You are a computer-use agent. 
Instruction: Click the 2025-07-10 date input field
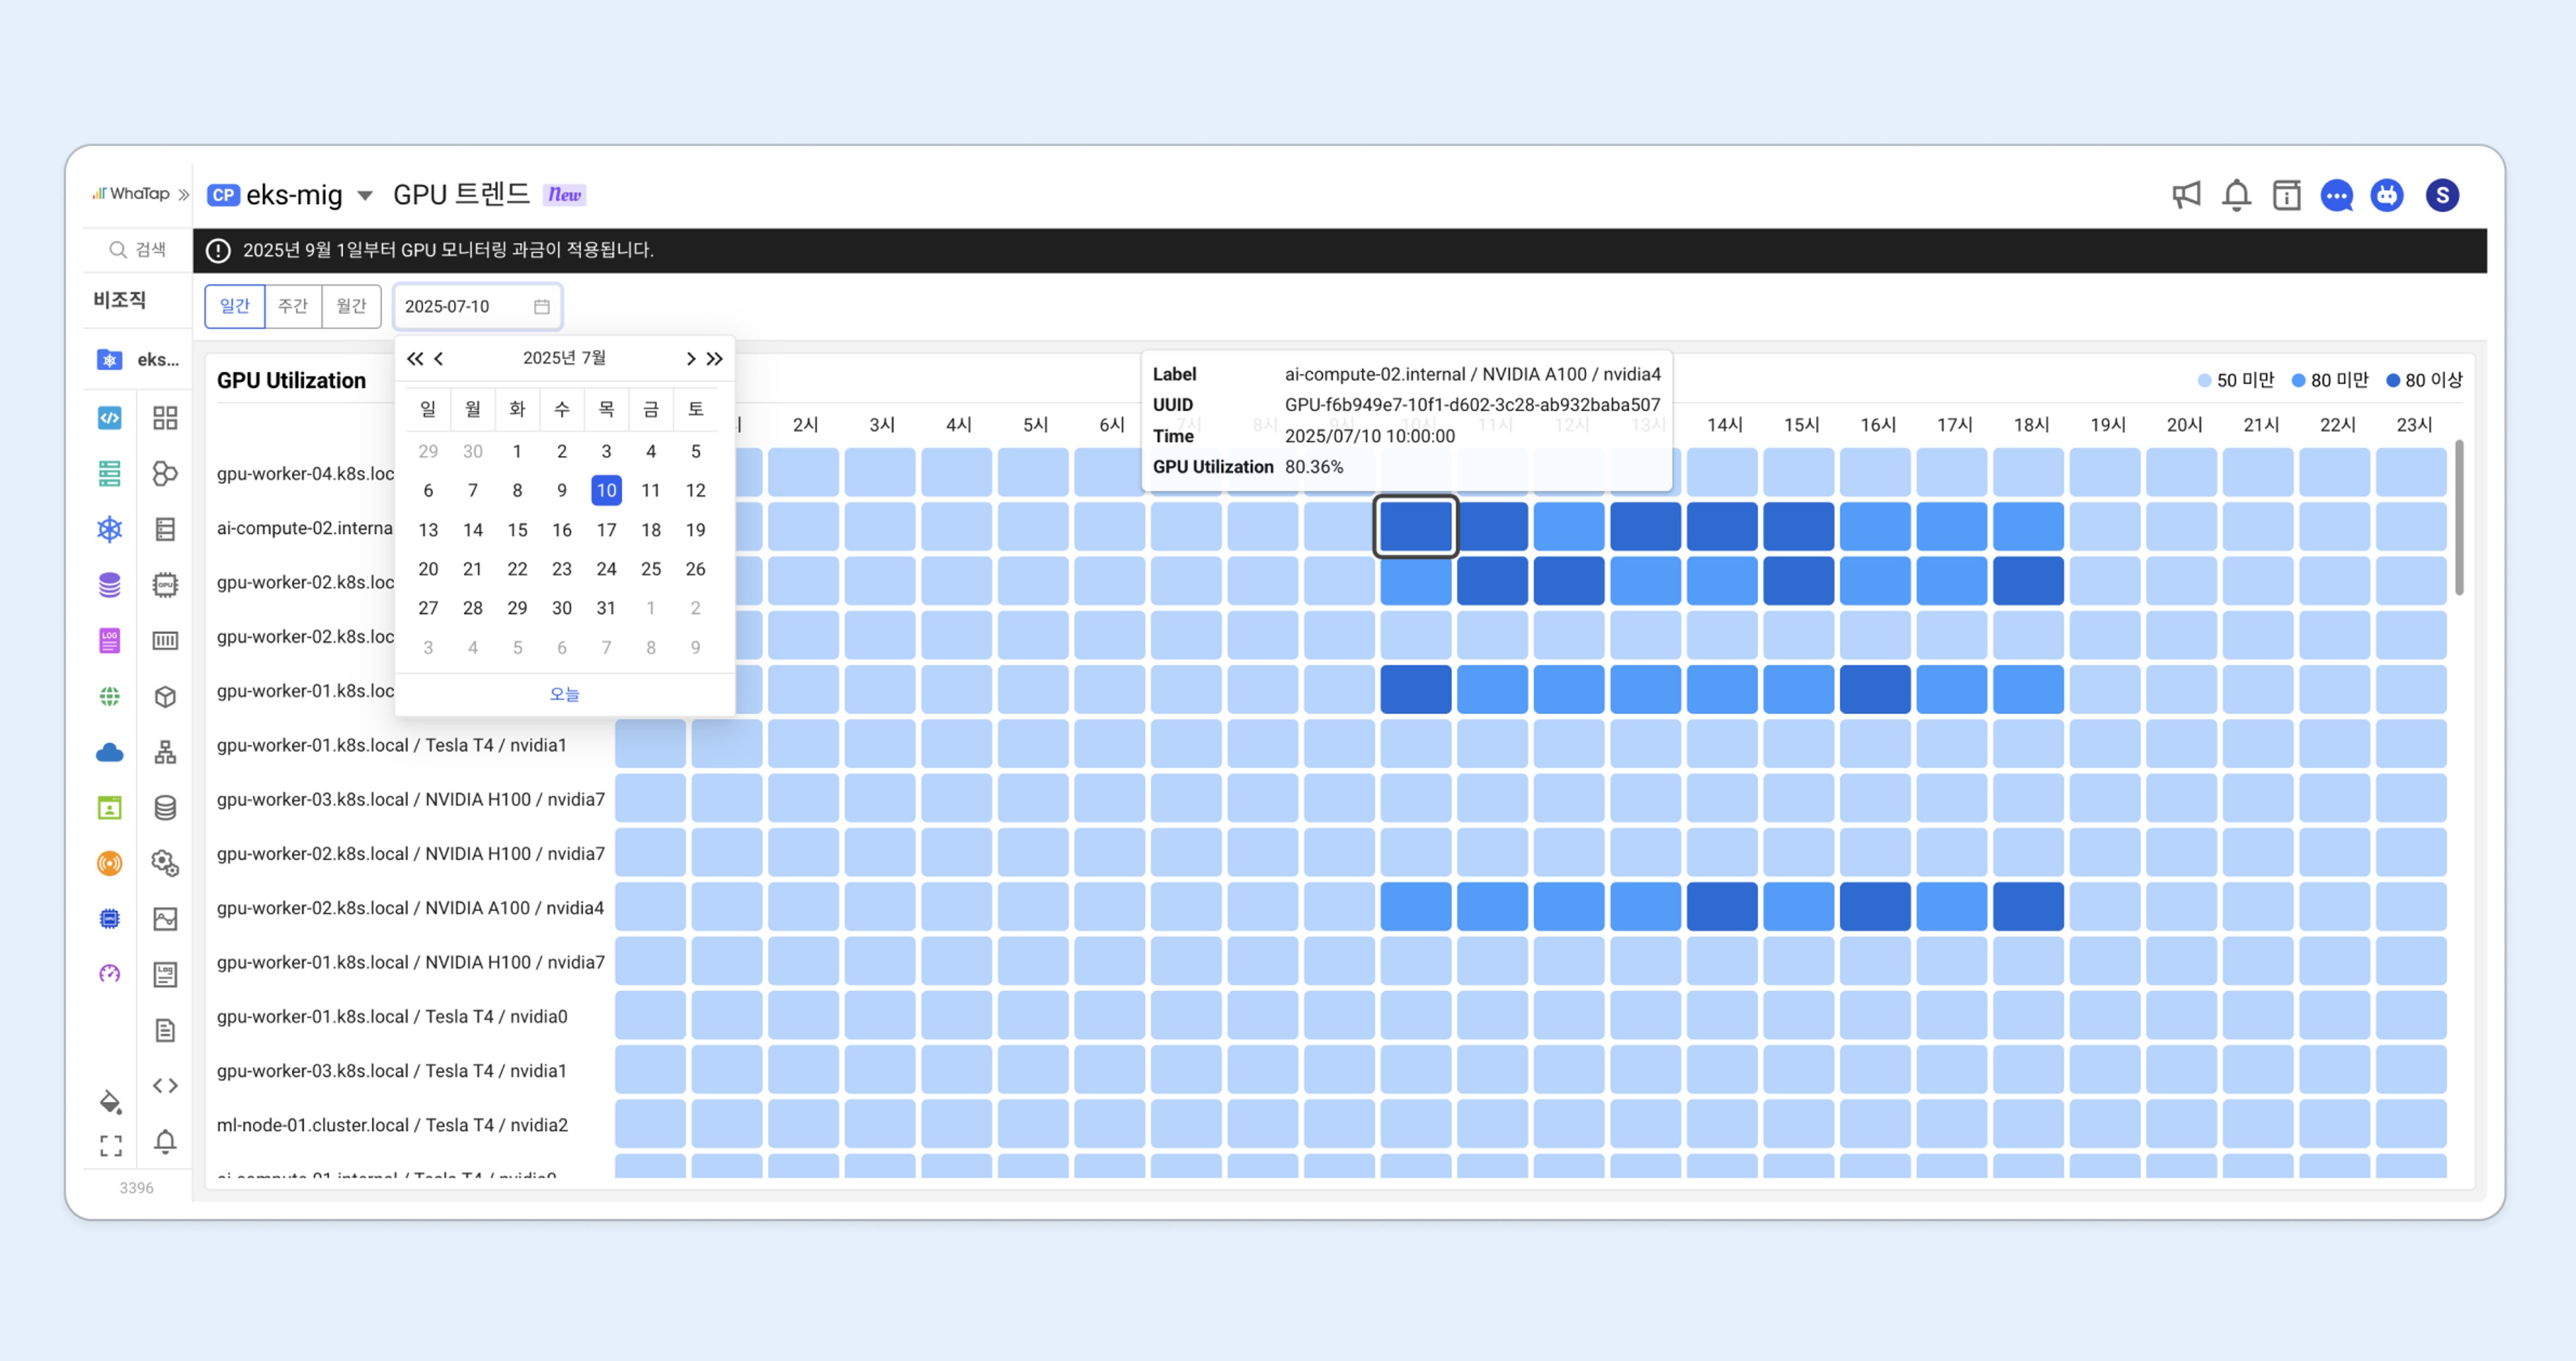pyautogui.click(x=466, y=306)
